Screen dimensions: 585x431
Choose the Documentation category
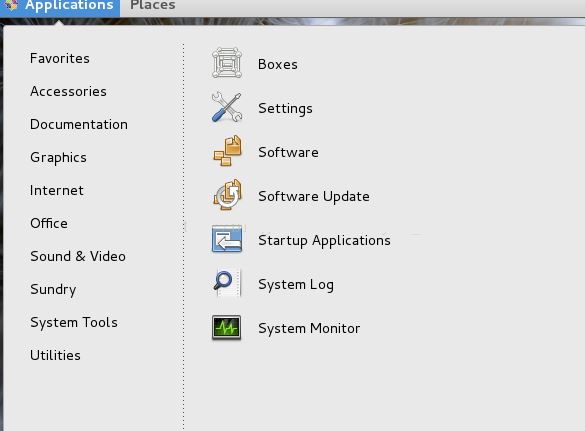pyautogui.click(x=79, y=124)
